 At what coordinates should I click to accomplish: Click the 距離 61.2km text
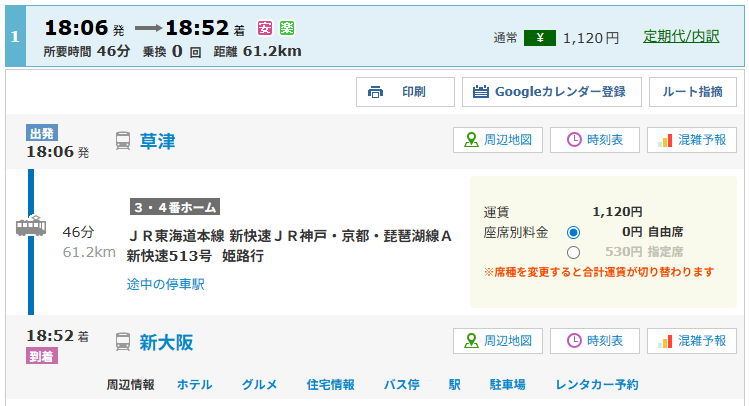coord(257,52)
